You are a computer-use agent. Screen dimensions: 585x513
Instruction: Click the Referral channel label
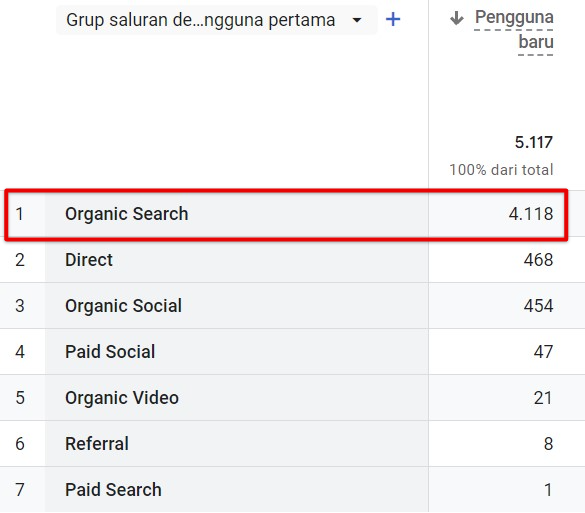97,444
